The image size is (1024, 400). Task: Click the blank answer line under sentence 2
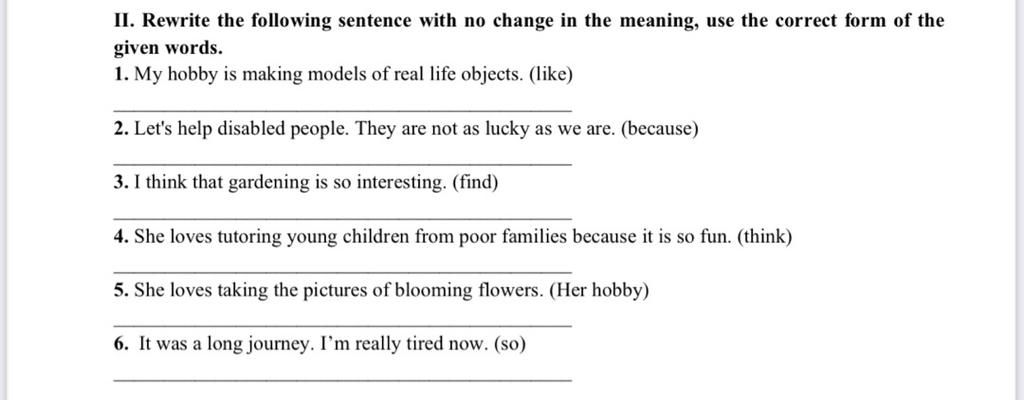coord(342,164)
